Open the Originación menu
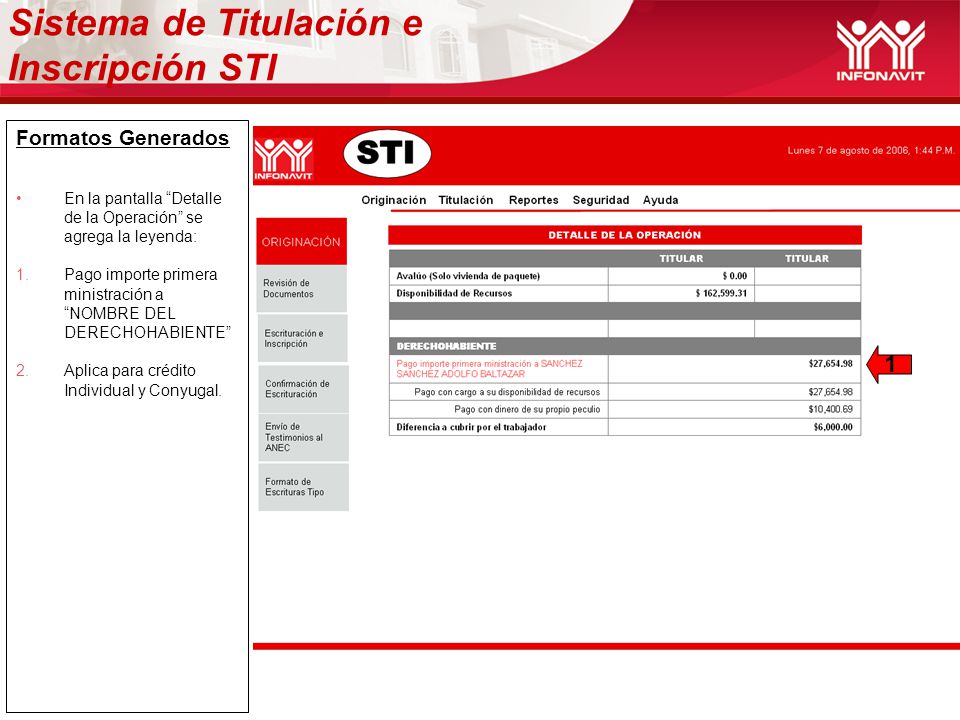Screen dimensions: 960x720 [394, 200]
